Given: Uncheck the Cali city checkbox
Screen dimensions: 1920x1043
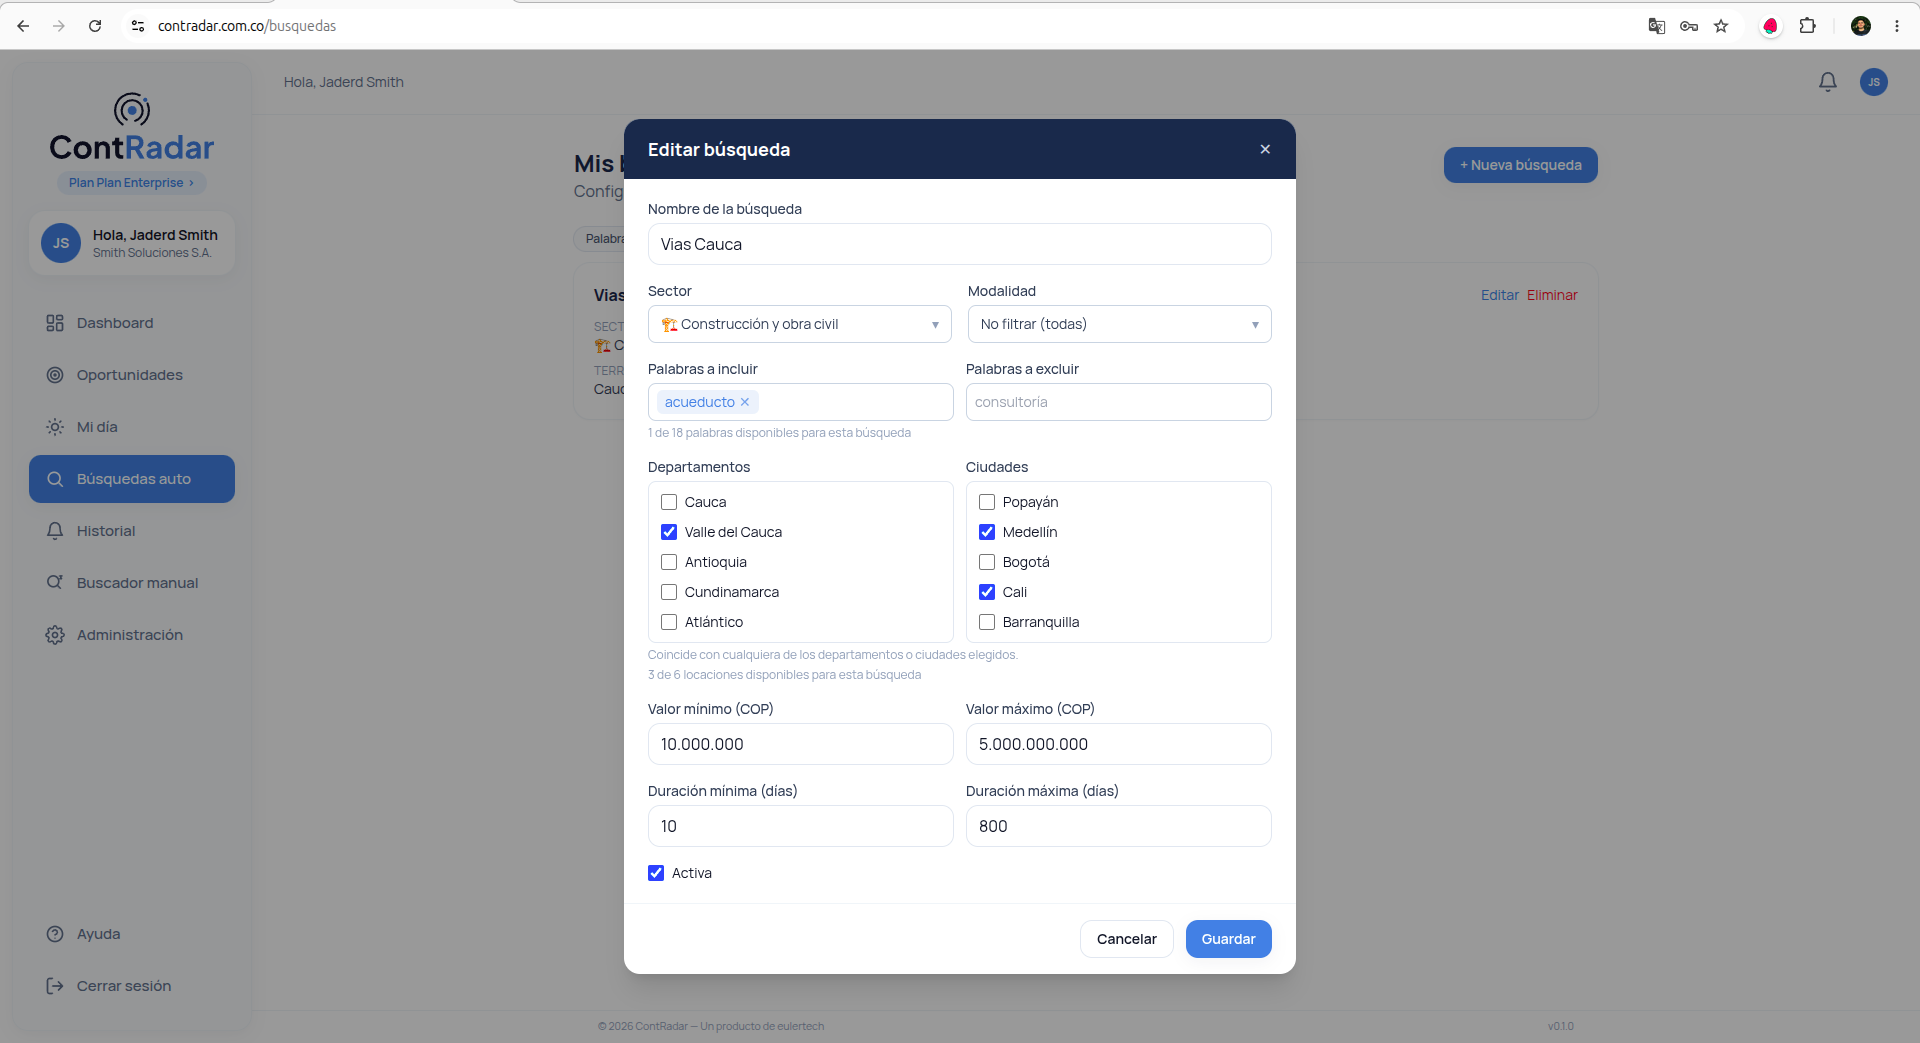Looking at the screenshot, I should click(x=987, y=592).
